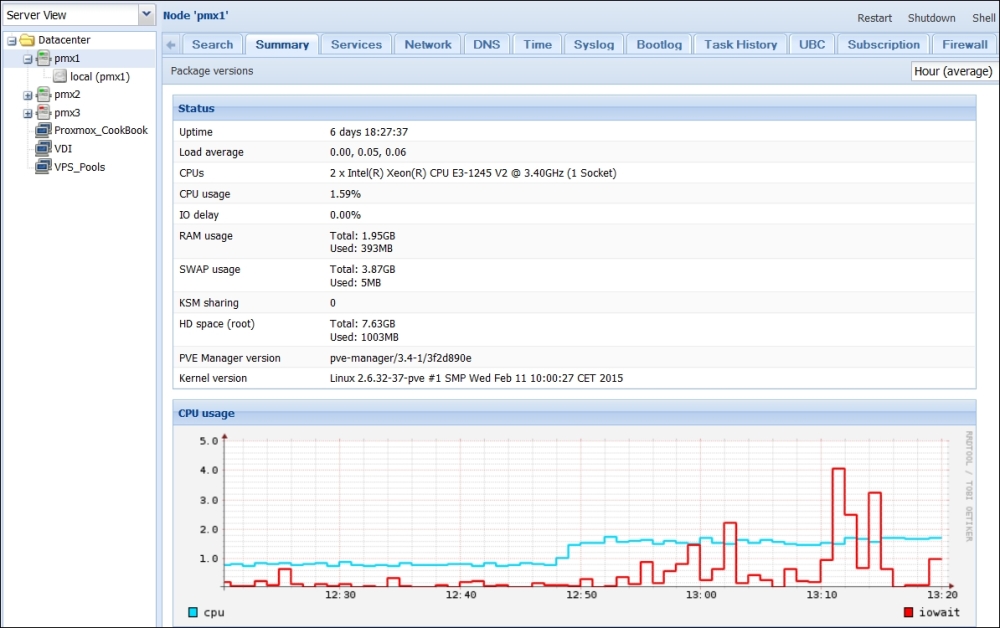Click the uptime value 6 days 18:27:37
This screenshot has width=1000, height=628.
tap(369, 132)
